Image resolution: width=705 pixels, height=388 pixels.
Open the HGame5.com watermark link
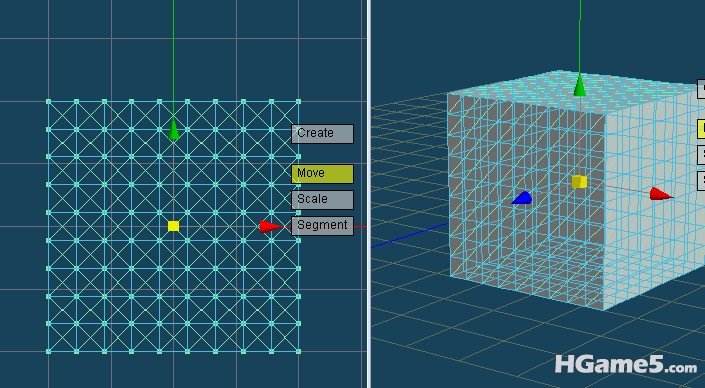[626, 365]
